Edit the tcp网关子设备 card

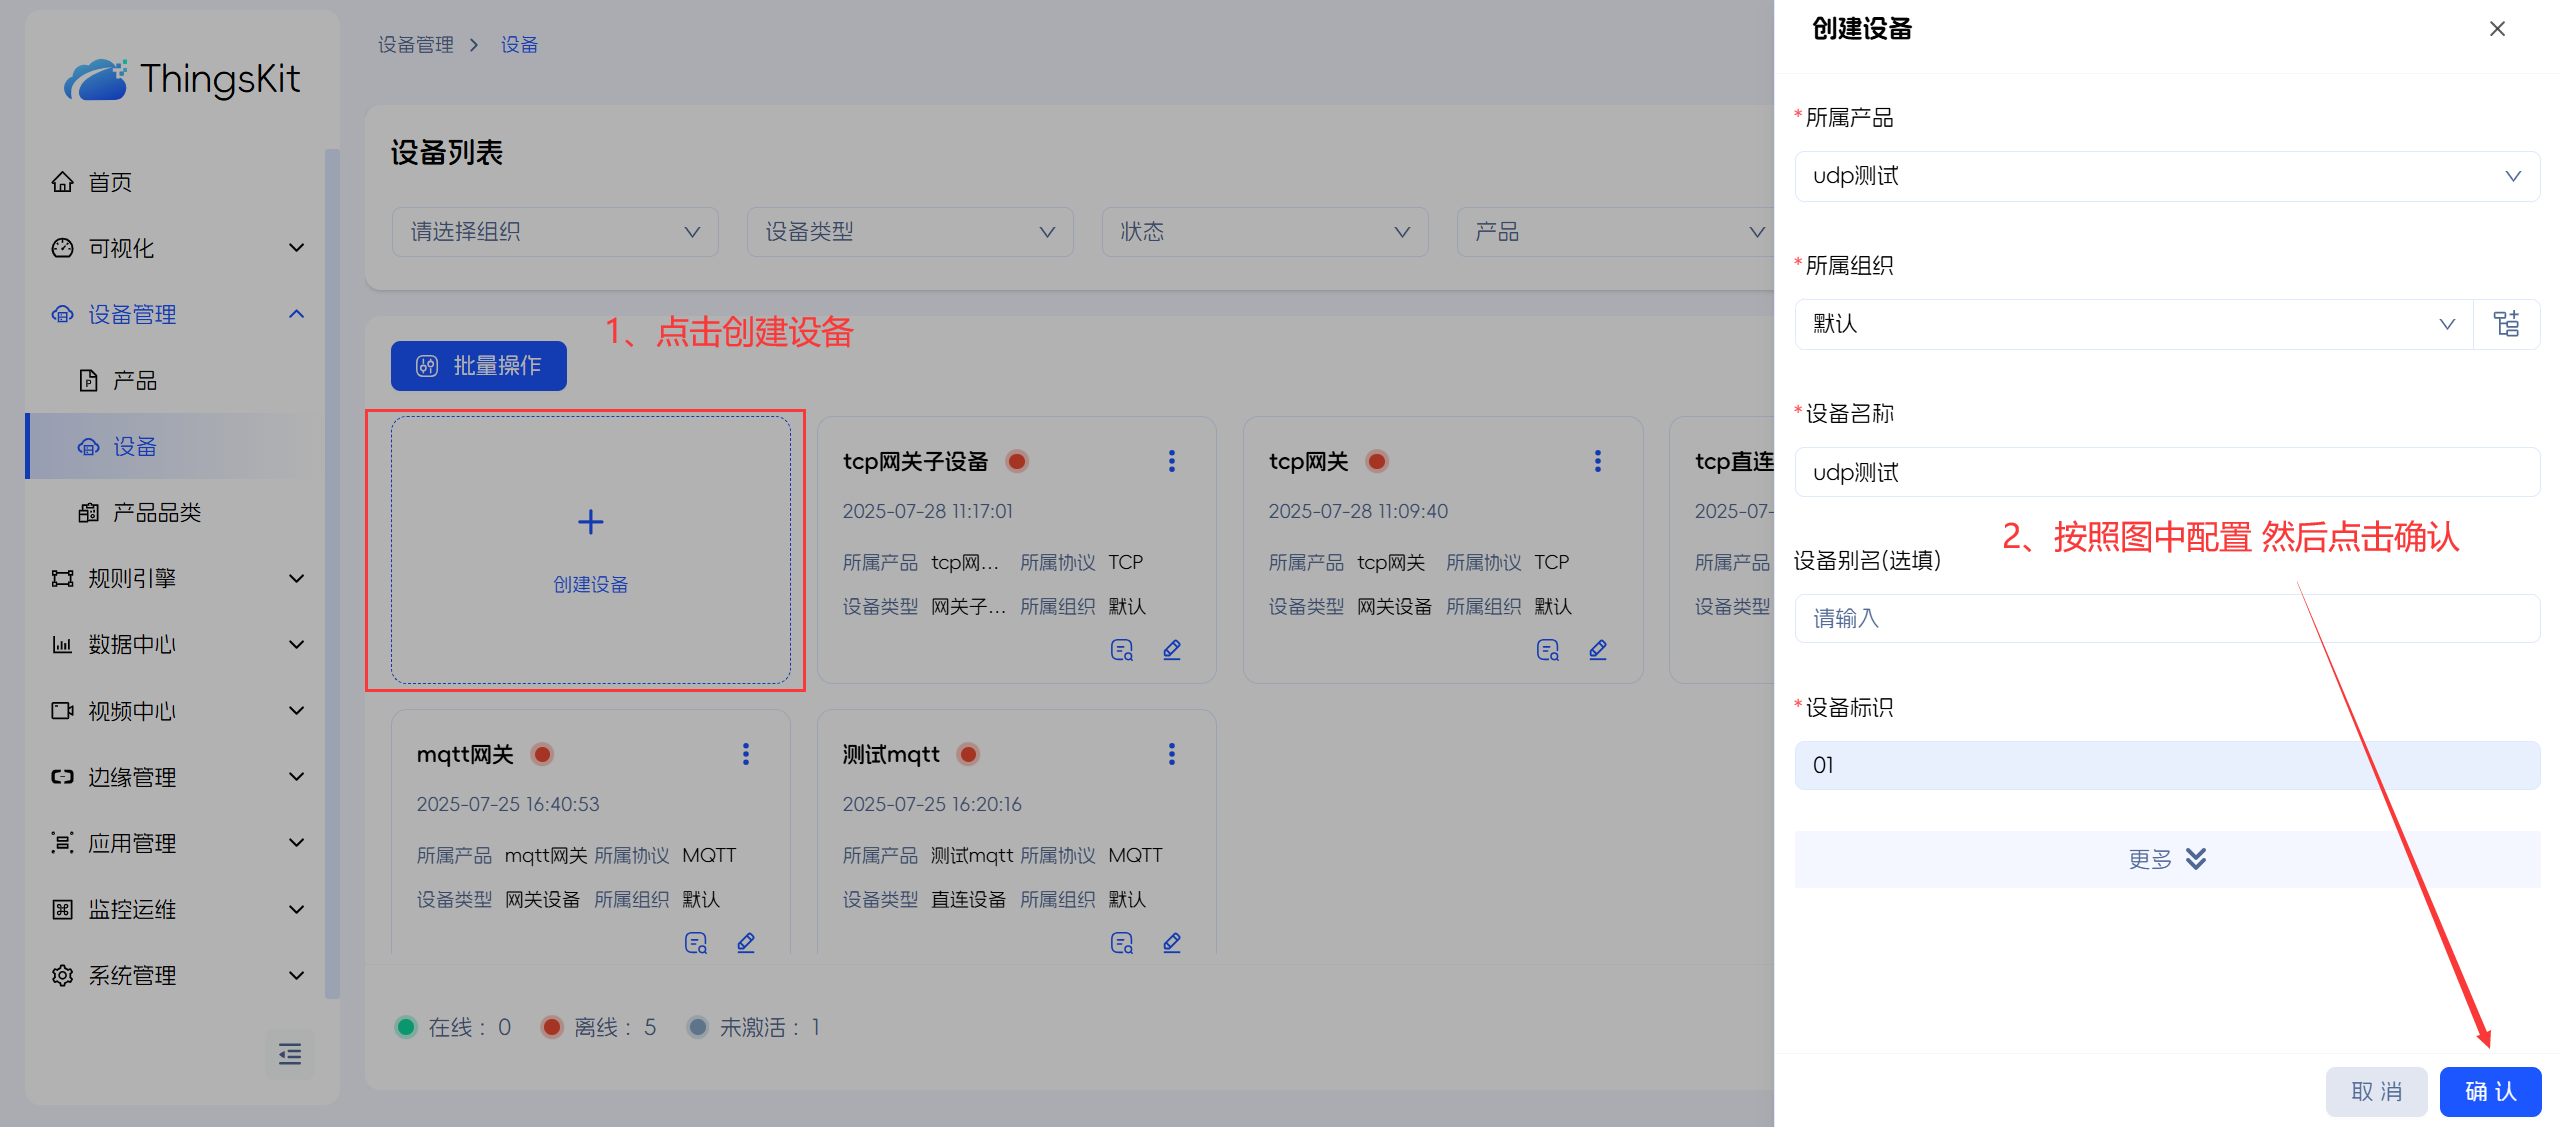coord(1172,650)
